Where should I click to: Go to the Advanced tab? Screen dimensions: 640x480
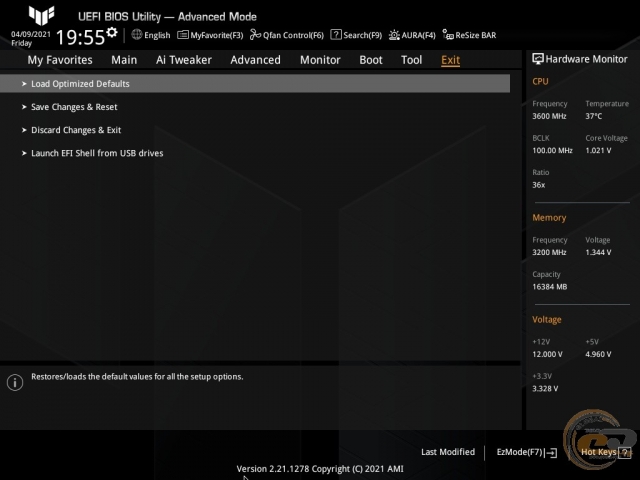click(256, 60)
